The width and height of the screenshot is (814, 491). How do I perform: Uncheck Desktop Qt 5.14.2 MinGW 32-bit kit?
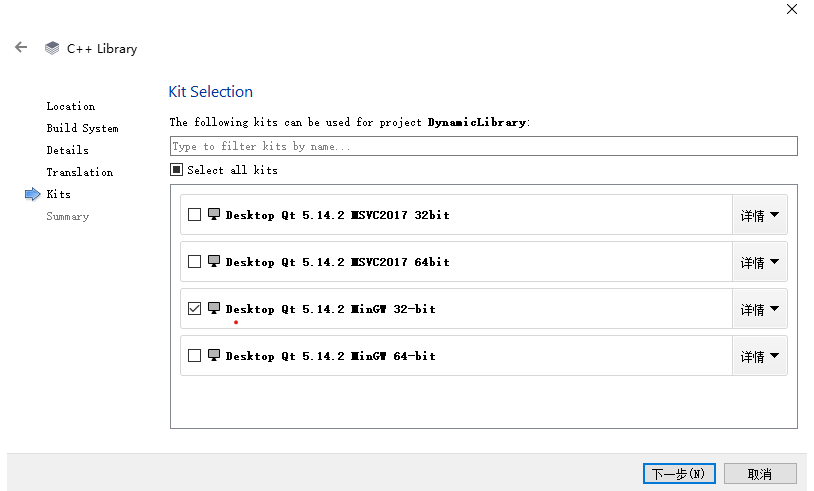tap(194, 309)
